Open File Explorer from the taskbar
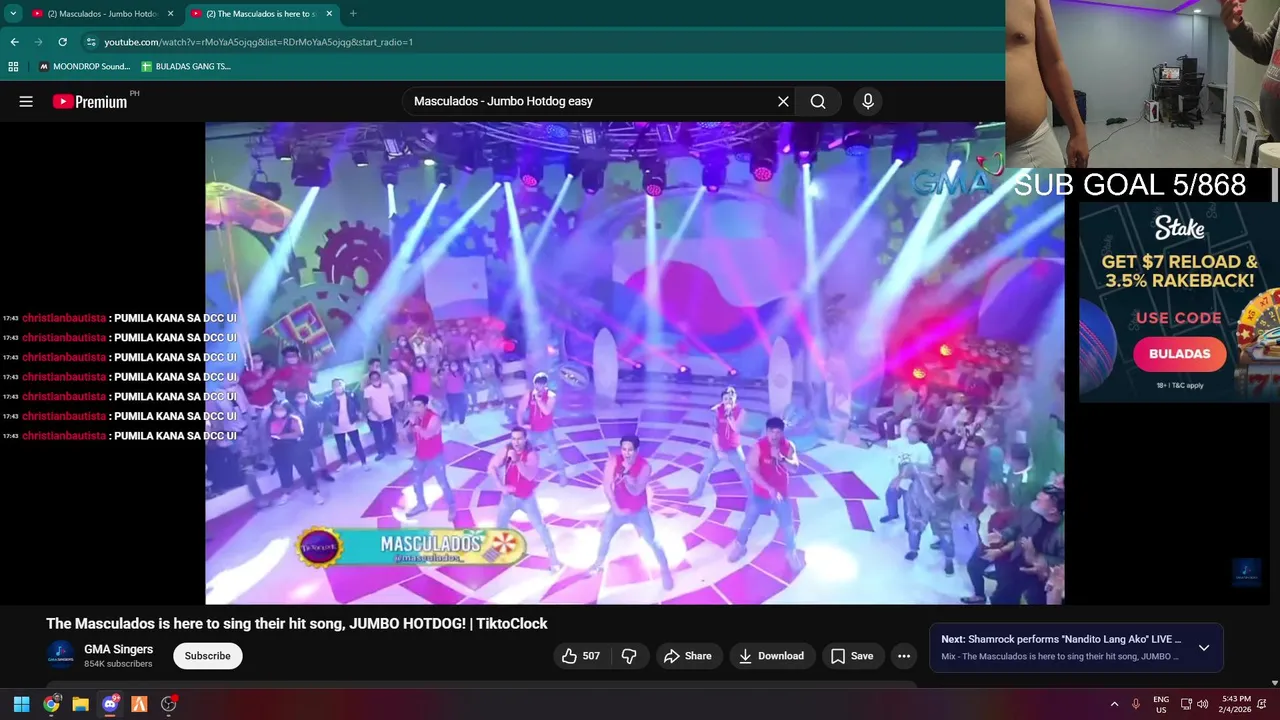Image resolution: width=1280 pixels, height=720 pixels. pyautogui.click(x=80, y=704)
